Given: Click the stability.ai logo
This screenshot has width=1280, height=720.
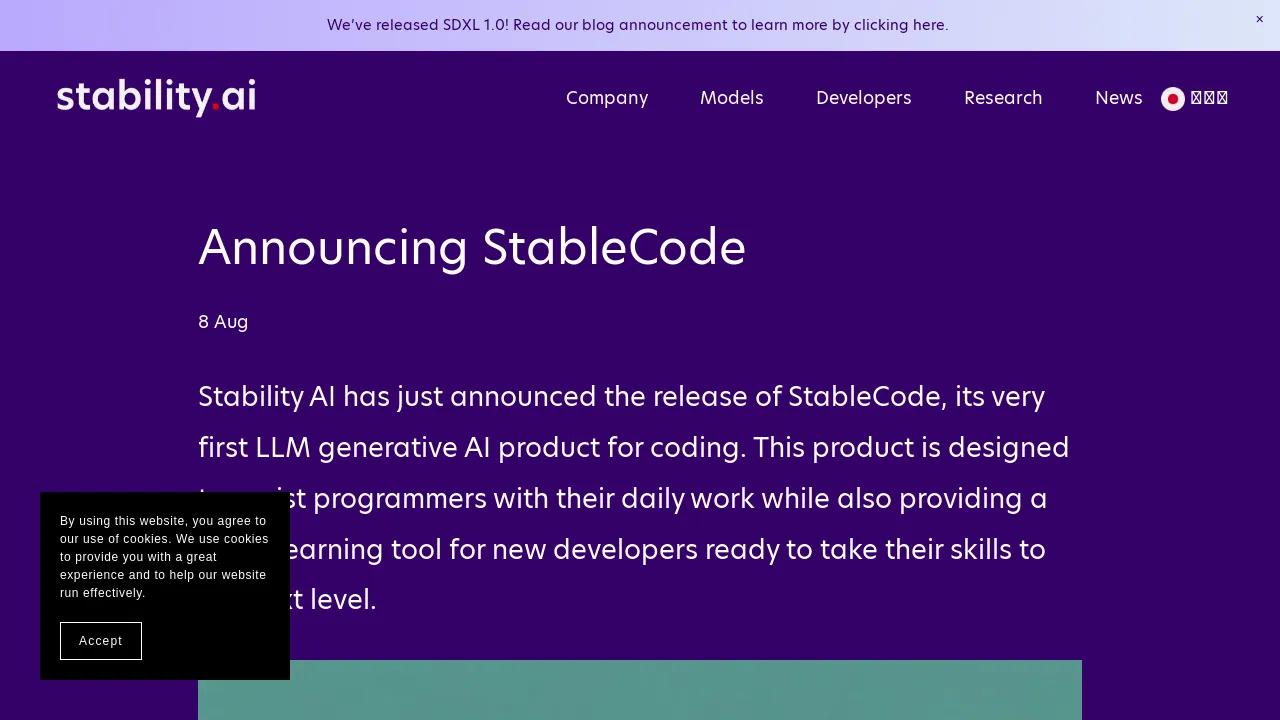Looking at the screenshot, I should pos(156,97).
